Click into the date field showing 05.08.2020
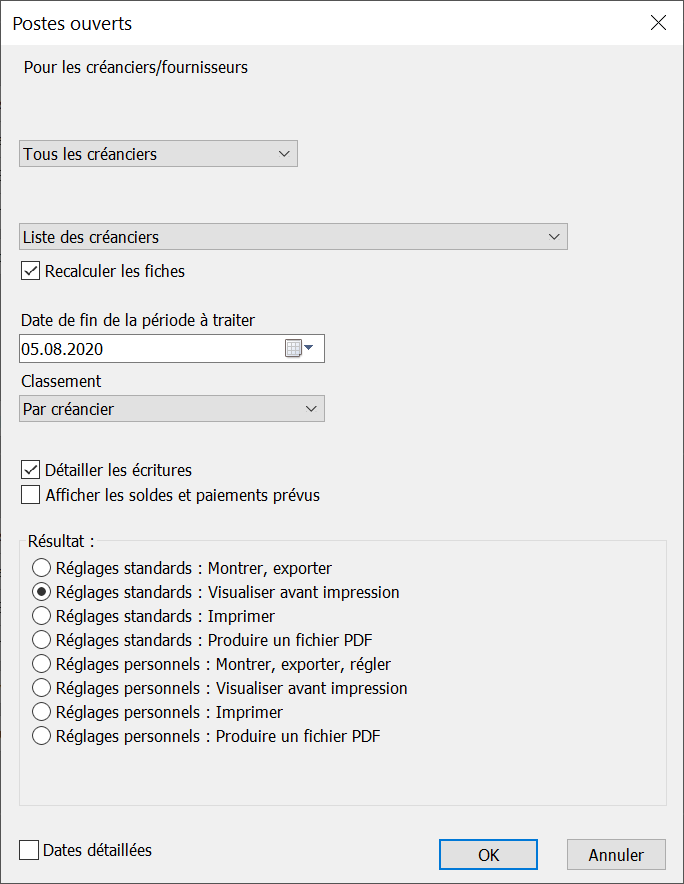Viewport: 684px width, 884px height. 151,349
